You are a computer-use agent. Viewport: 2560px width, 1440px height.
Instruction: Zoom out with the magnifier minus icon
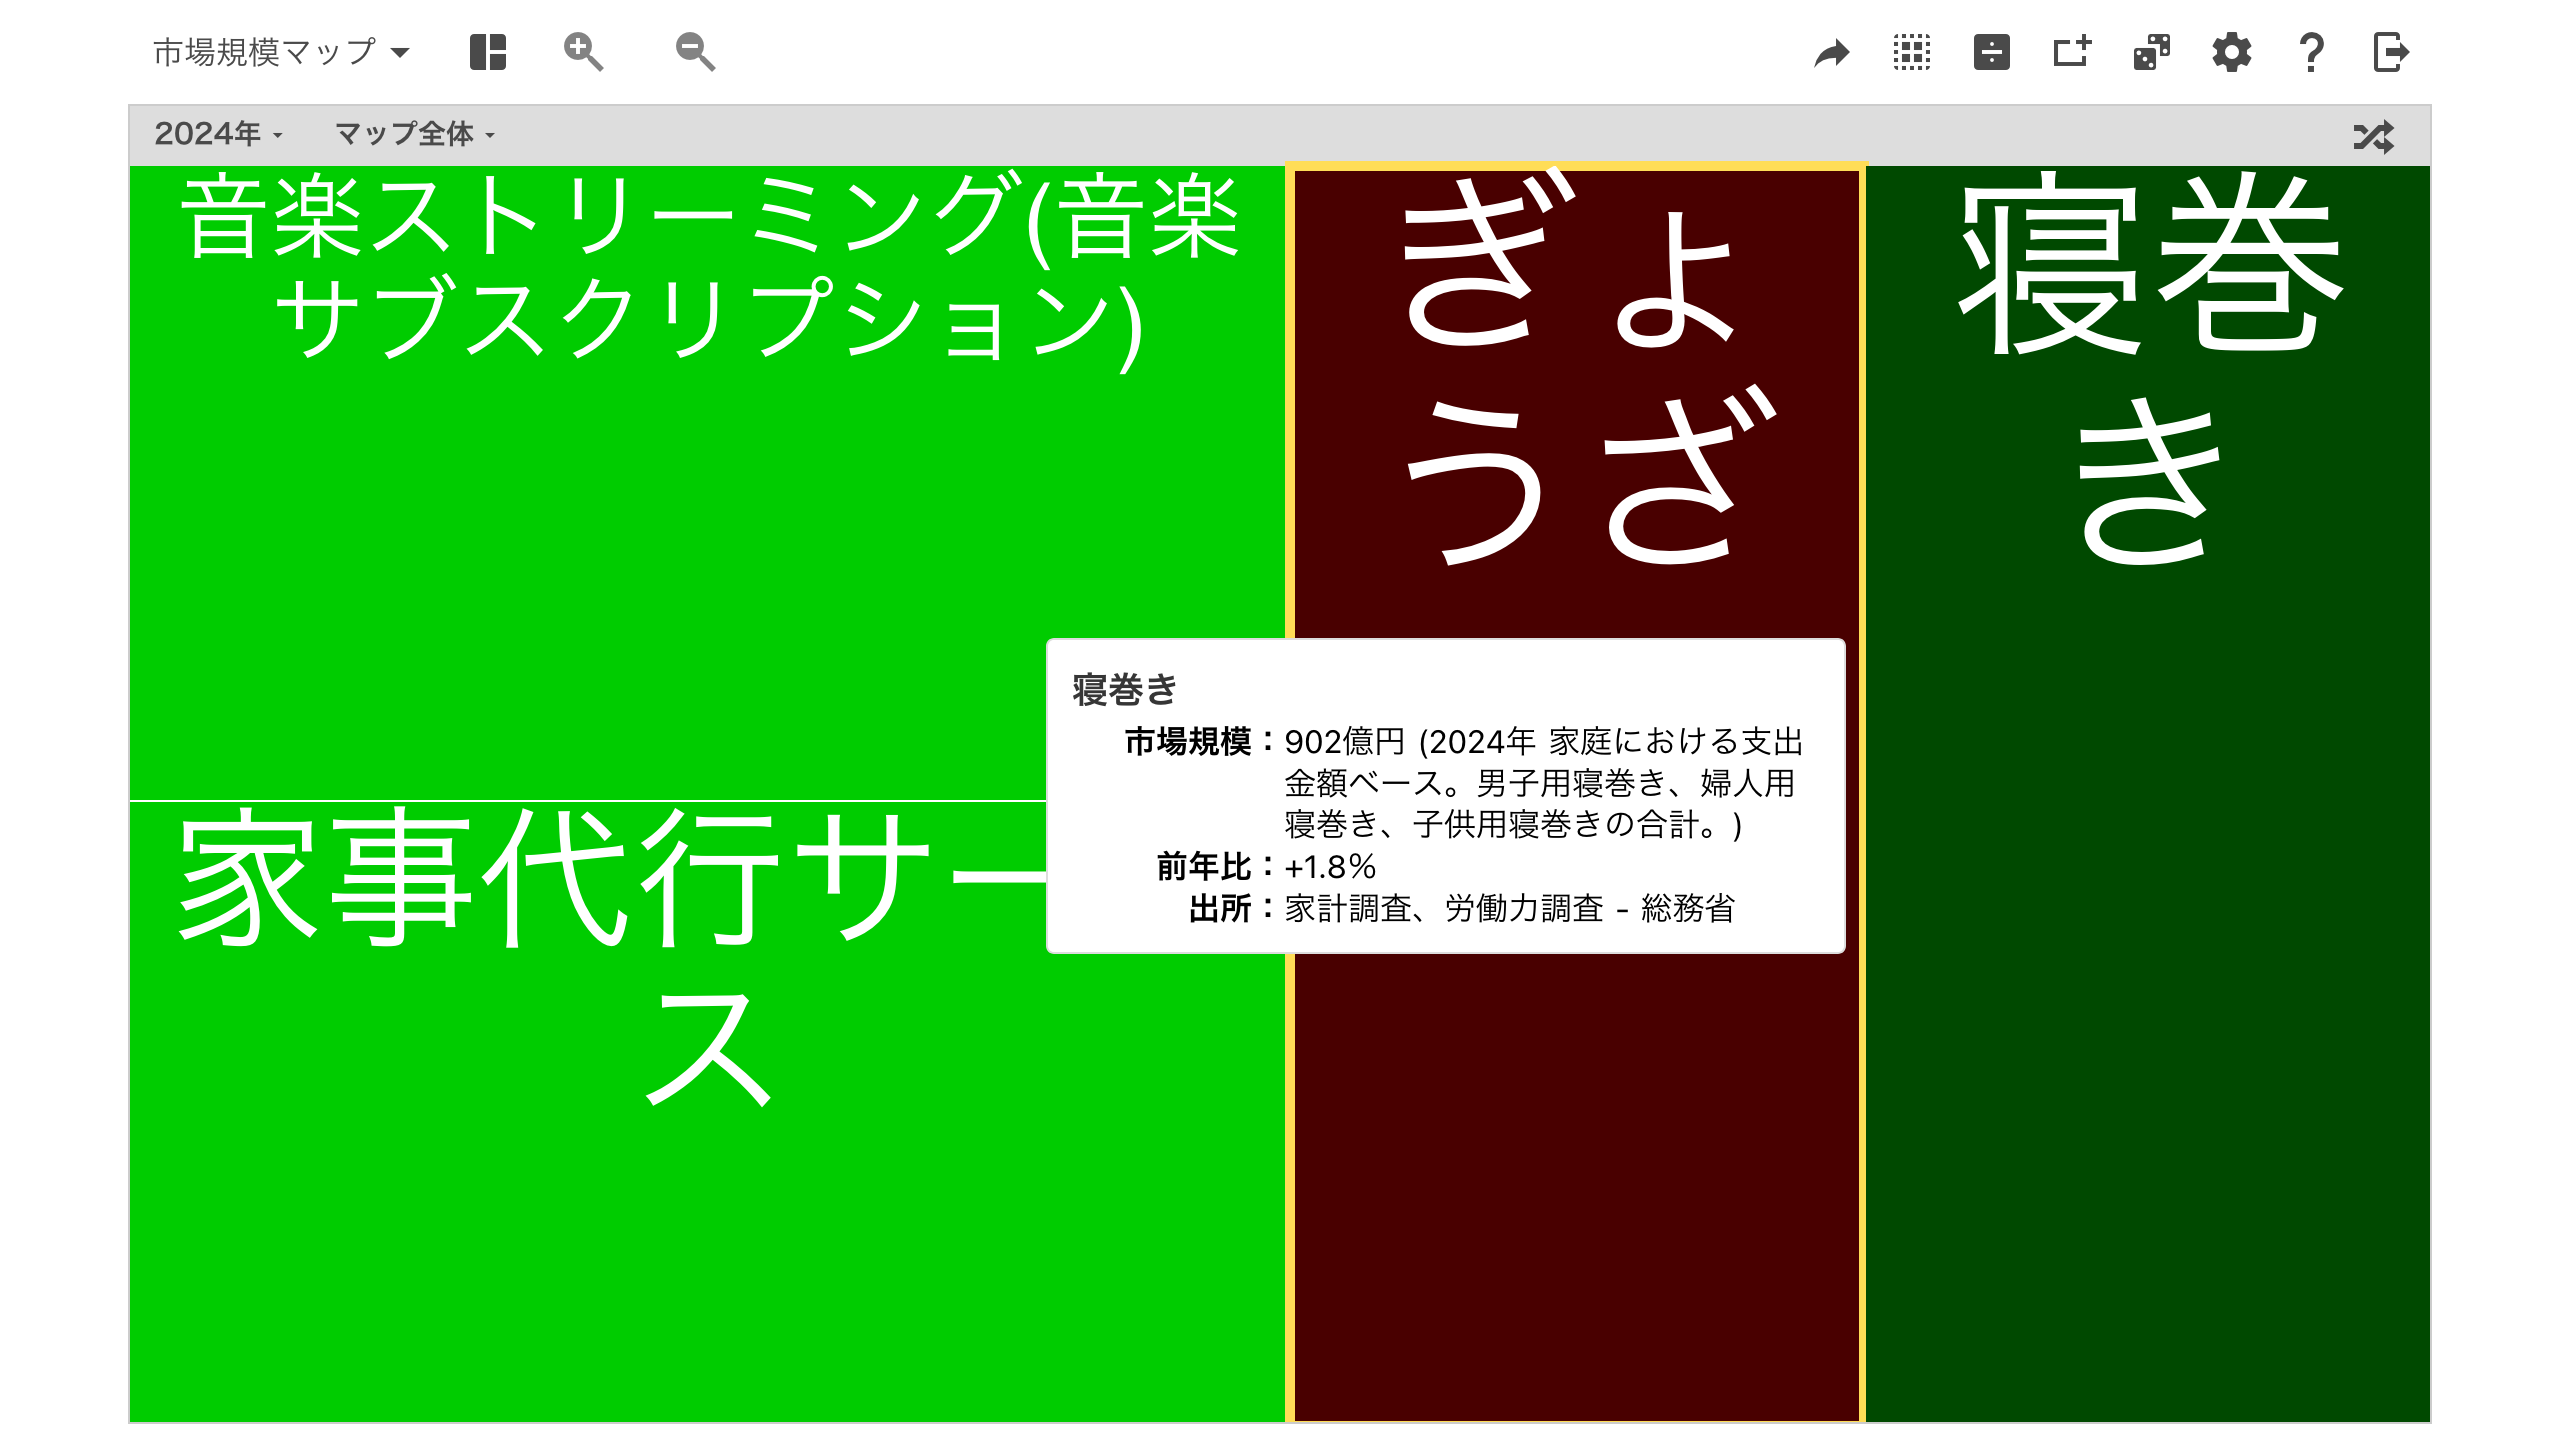[695, 52]
